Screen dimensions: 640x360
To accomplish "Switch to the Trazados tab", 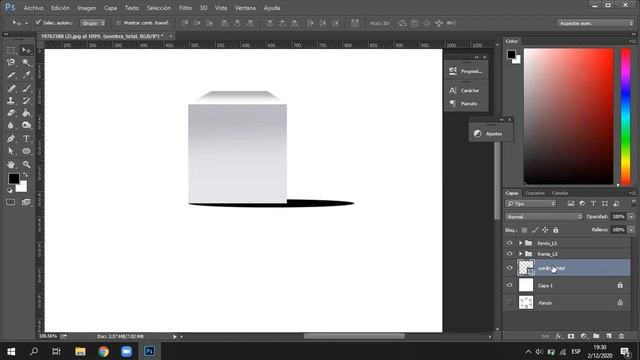I will [535, 193].
